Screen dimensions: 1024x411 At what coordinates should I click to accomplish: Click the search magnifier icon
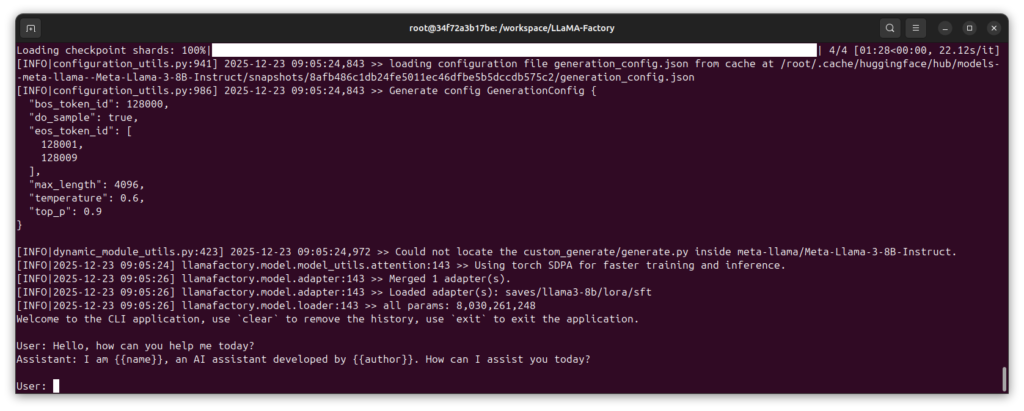[x=890, y=28]
